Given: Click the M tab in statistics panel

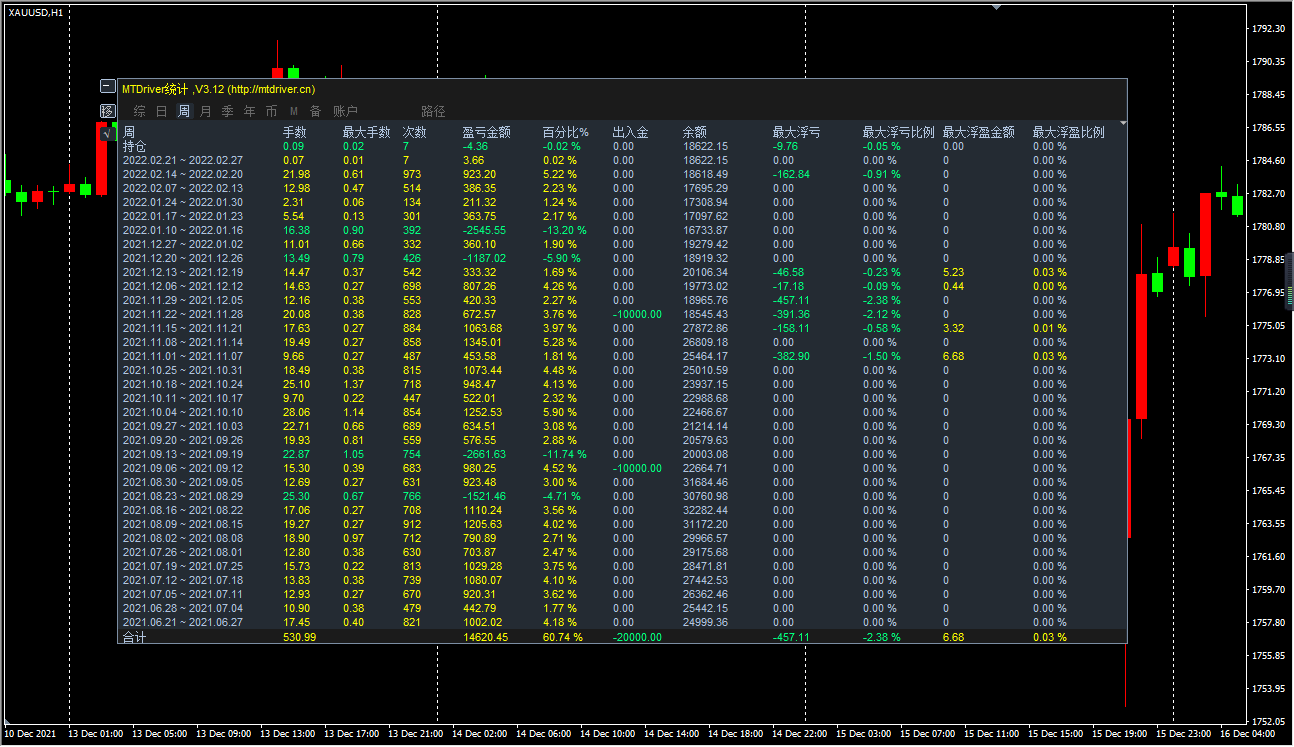Looking at the screenshot, I should 294,111.
